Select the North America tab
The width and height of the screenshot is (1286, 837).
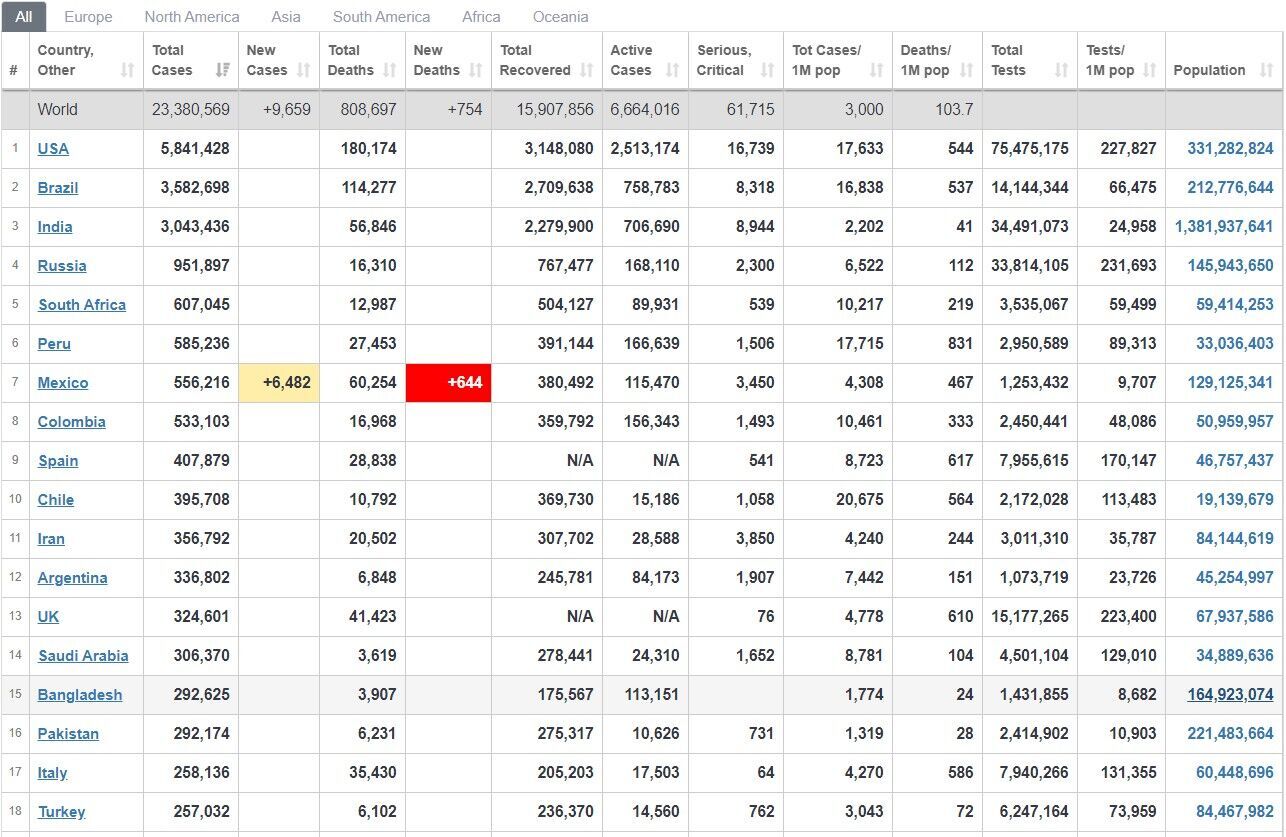(x=192, y=17)
